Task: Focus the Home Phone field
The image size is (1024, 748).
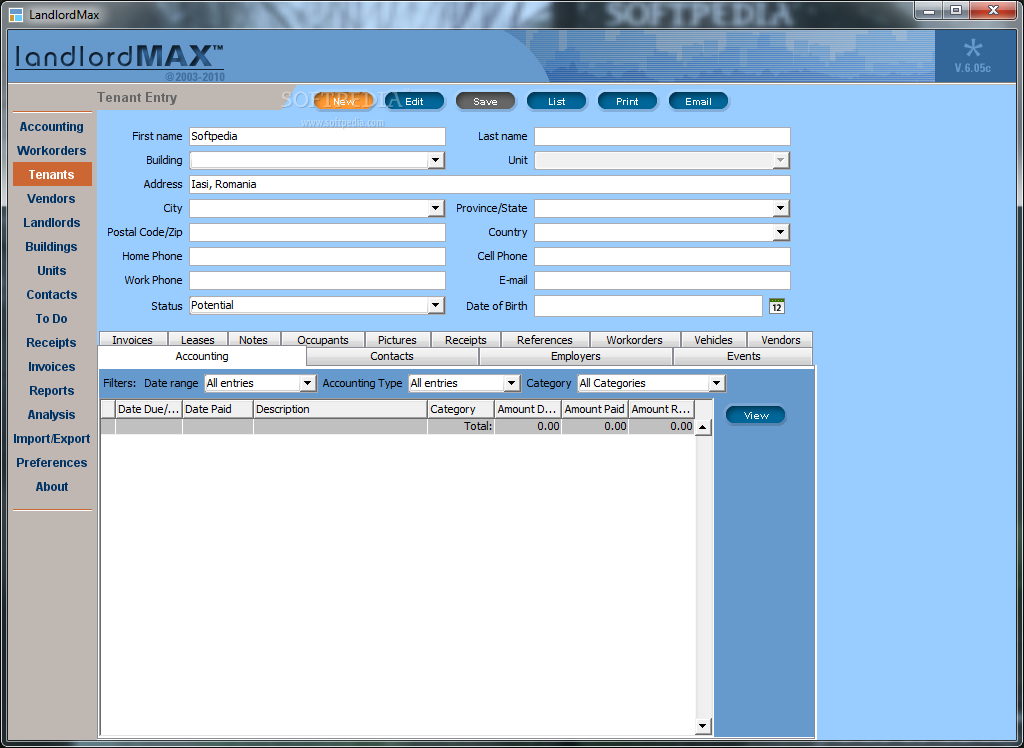Action: point(317,256)
